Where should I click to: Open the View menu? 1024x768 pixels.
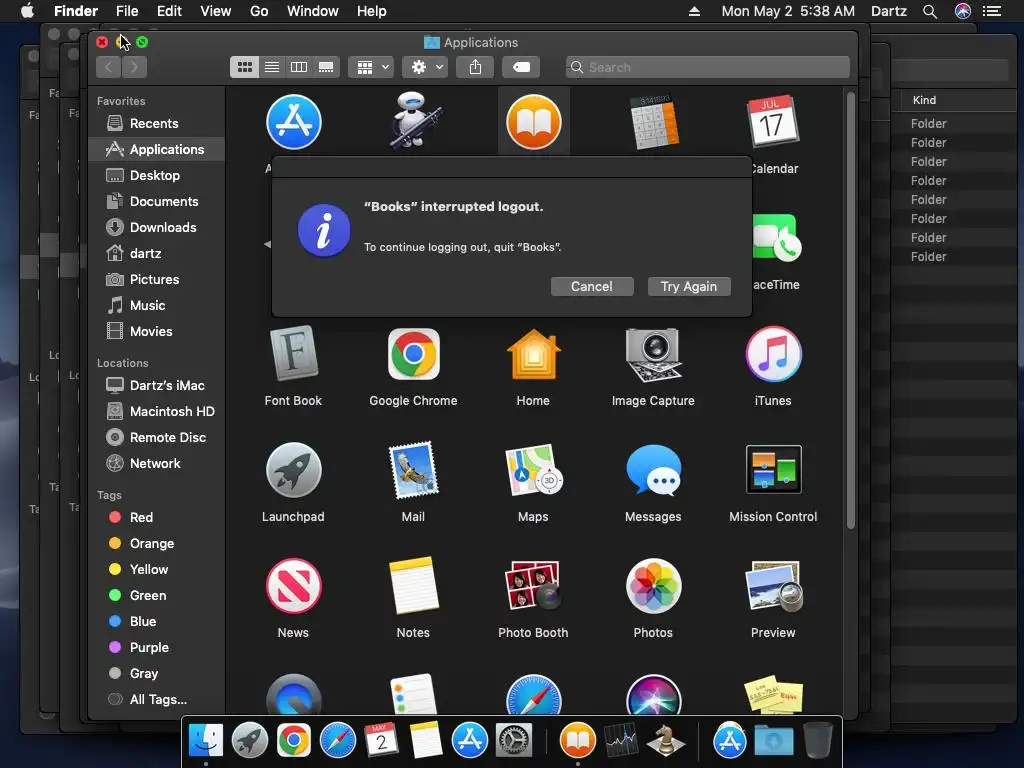click(x=216, y=11)
